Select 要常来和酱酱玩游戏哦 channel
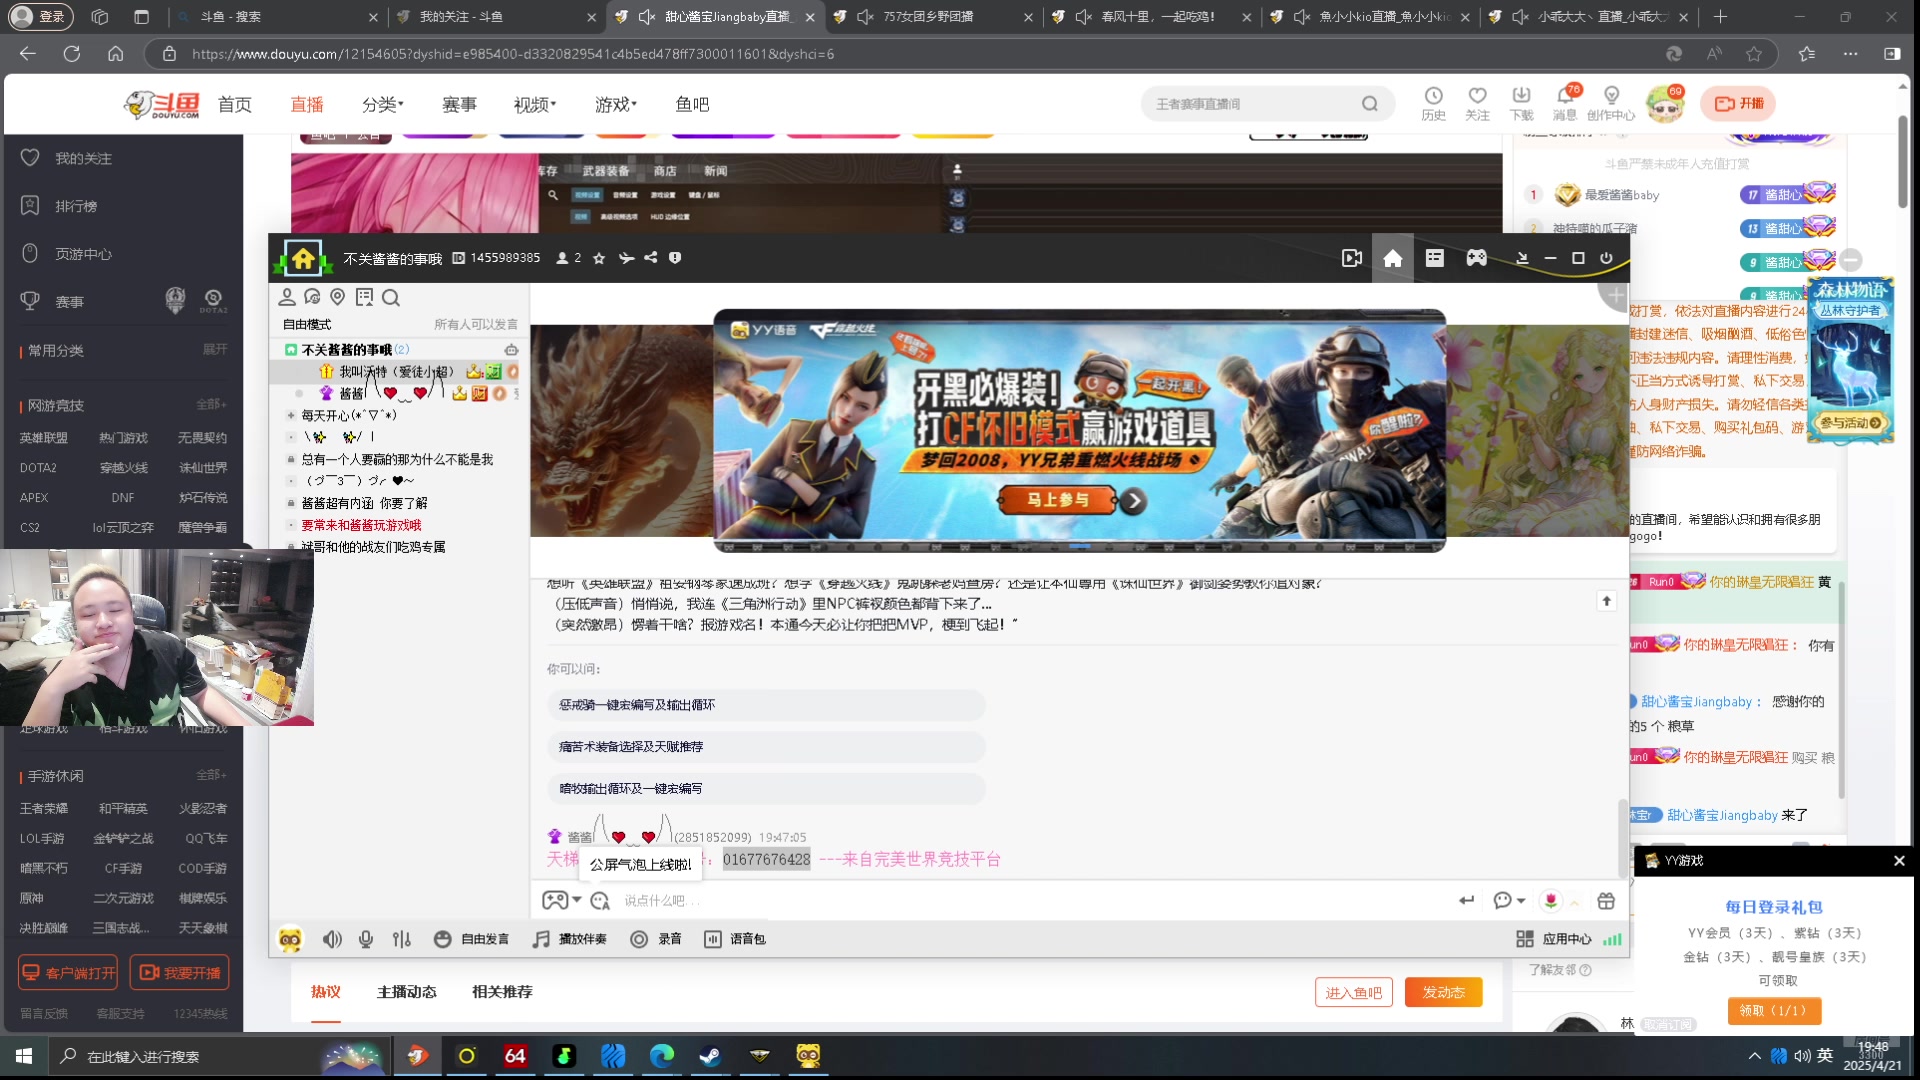This screenshot has width=1920, height=1080. pyautogui.click(x=361, y=525)
